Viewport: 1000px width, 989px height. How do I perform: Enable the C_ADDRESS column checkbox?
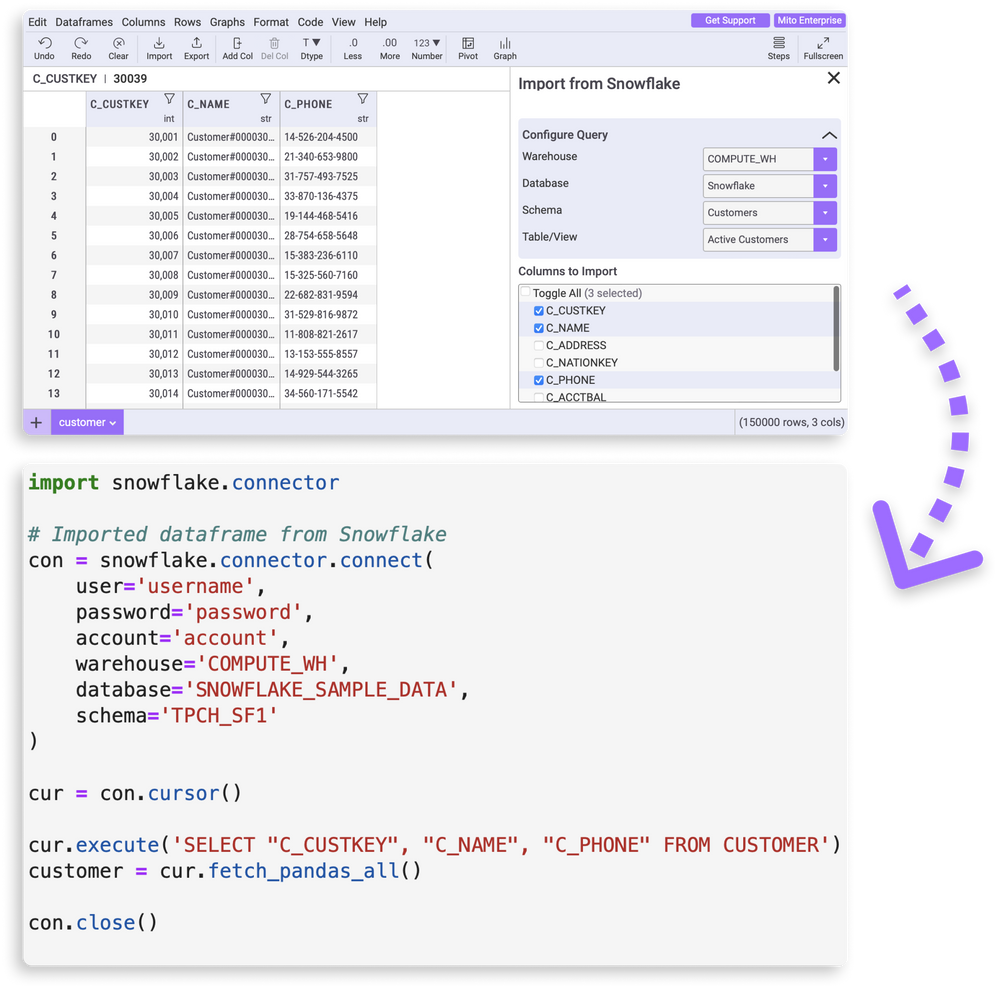[539, 346]
